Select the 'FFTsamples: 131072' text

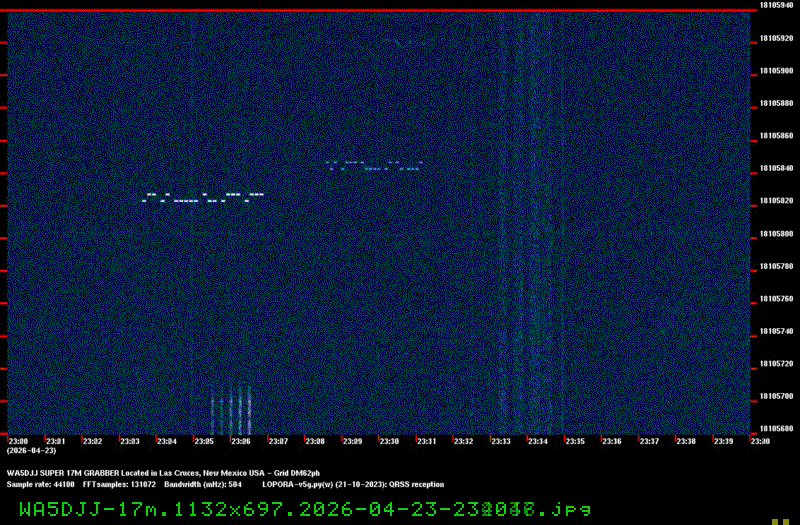119,485
